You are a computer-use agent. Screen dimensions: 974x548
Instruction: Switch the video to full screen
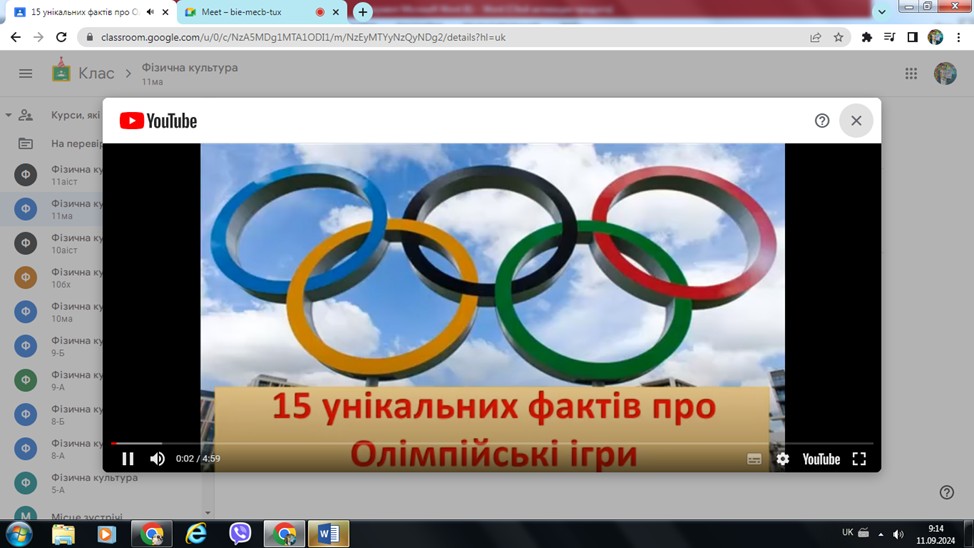click(859, 459)
